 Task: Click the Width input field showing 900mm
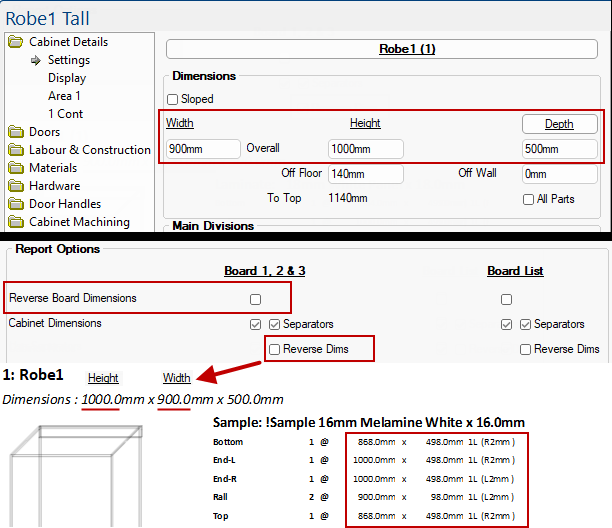click(x=203, y=149)
